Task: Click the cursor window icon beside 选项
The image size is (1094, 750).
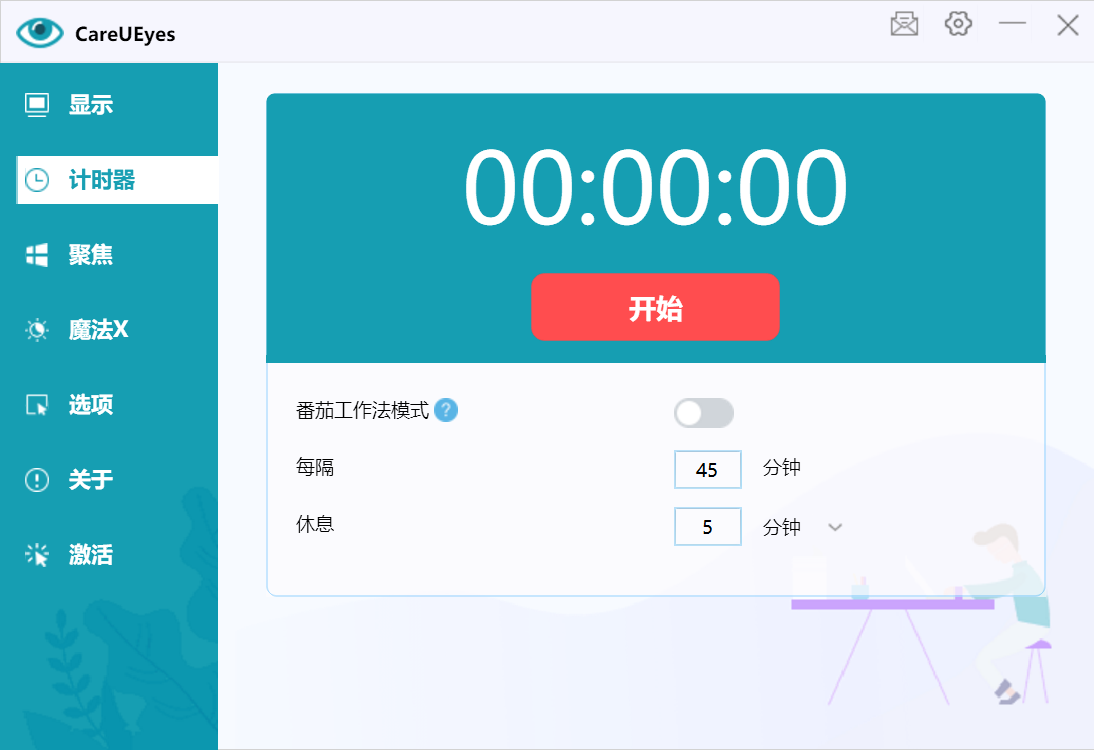Action: (x=37, y=405)
